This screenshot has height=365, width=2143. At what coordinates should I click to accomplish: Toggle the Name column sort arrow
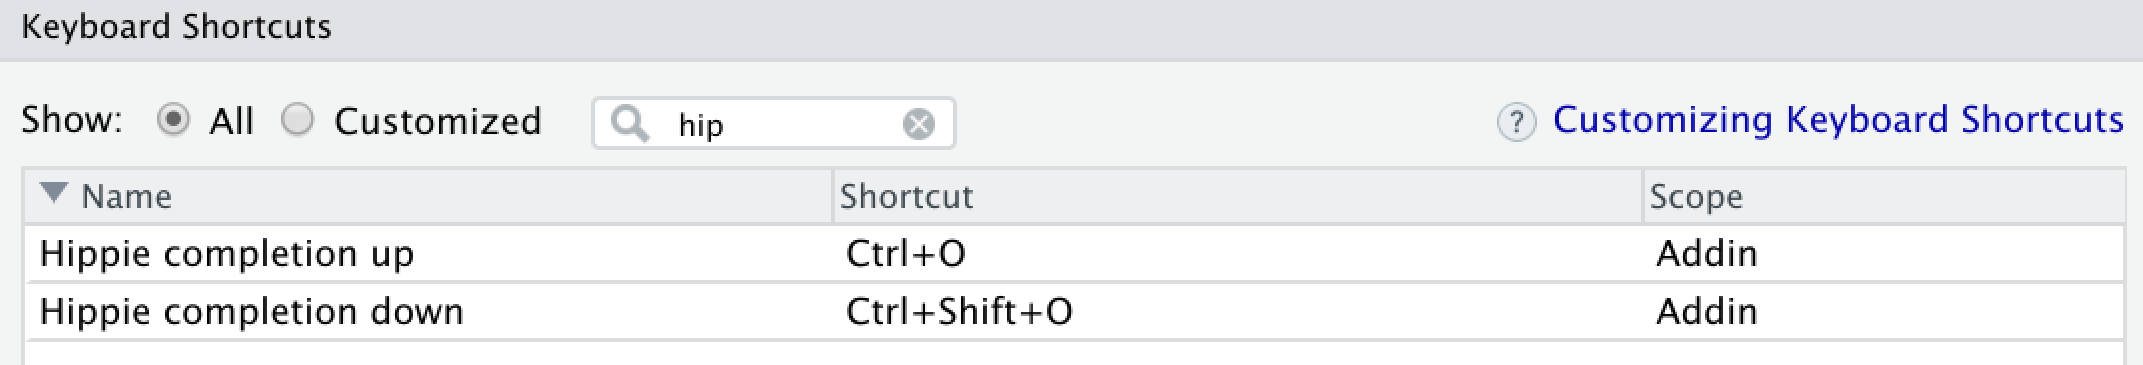tap(54, 193)
